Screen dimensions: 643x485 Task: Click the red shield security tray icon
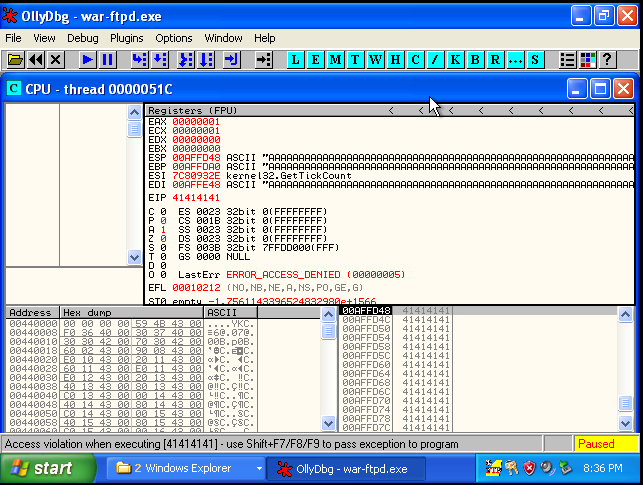coord(529,468)
